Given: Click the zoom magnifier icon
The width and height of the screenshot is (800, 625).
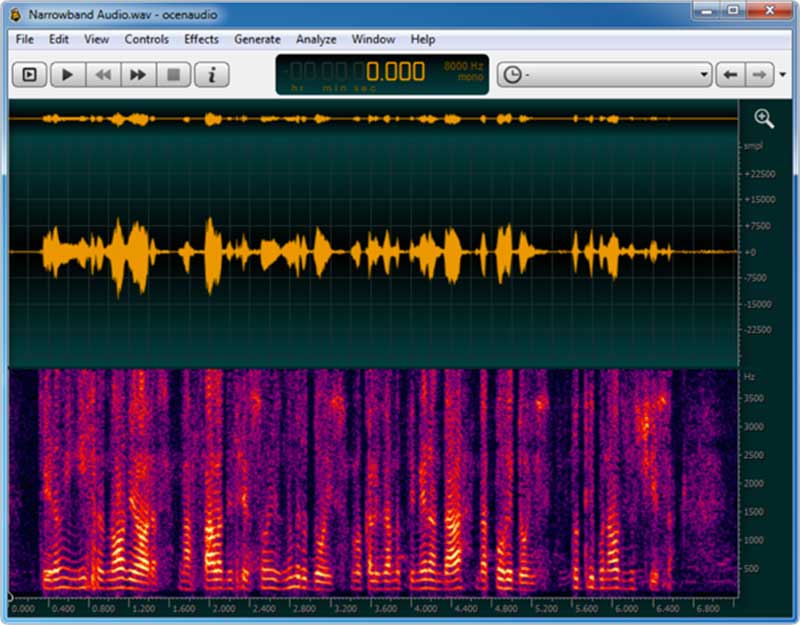Looking at the screenshot, I should pos(764,119).
